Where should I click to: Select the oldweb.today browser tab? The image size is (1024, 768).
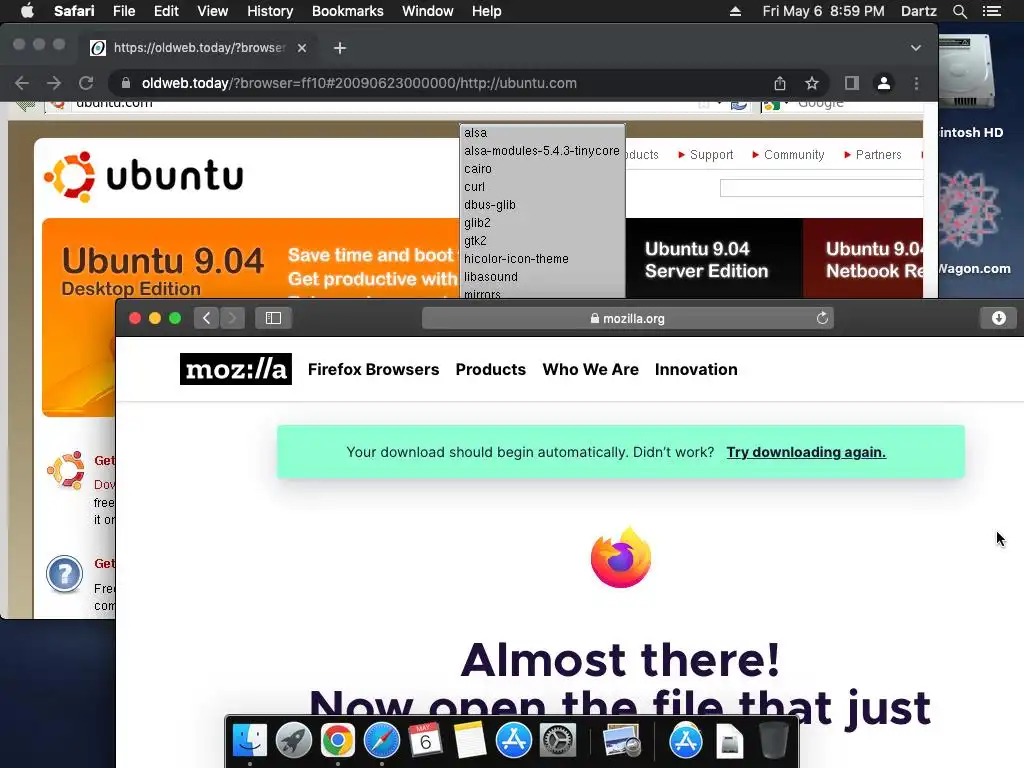(x=199, y=48)
